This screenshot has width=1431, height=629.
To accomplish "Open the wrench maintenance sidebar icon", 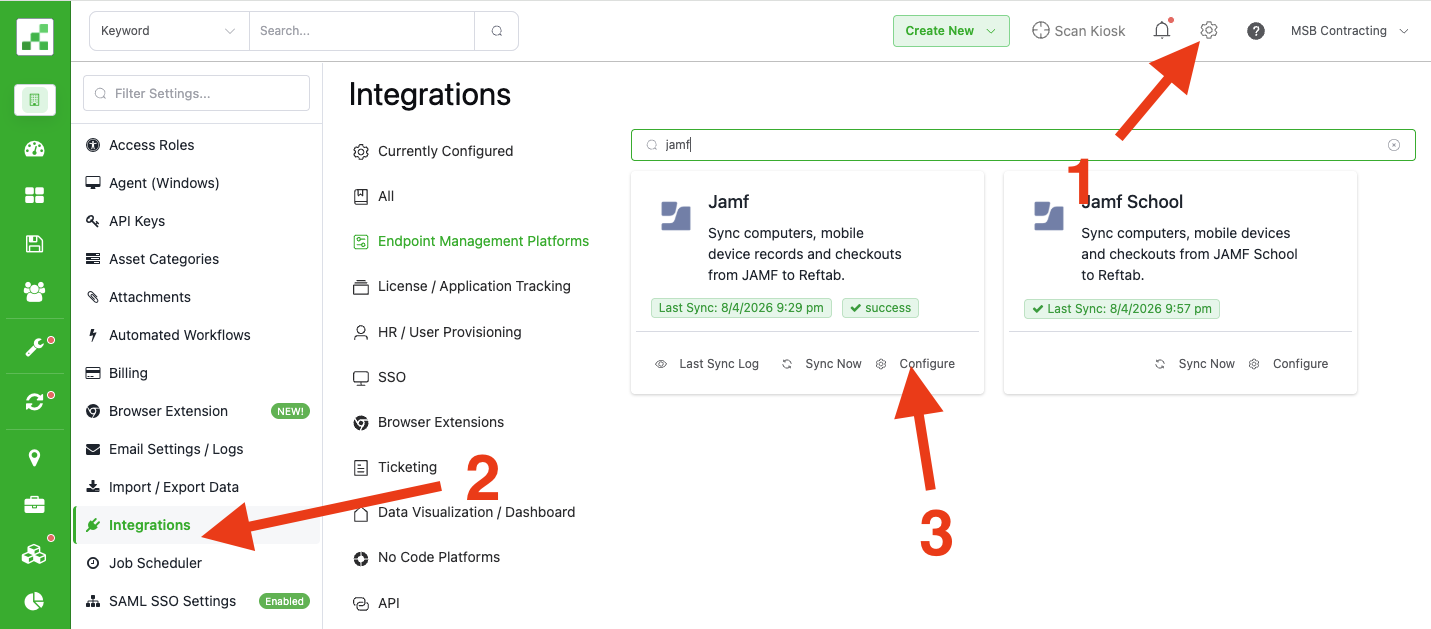I will point(35,347).
